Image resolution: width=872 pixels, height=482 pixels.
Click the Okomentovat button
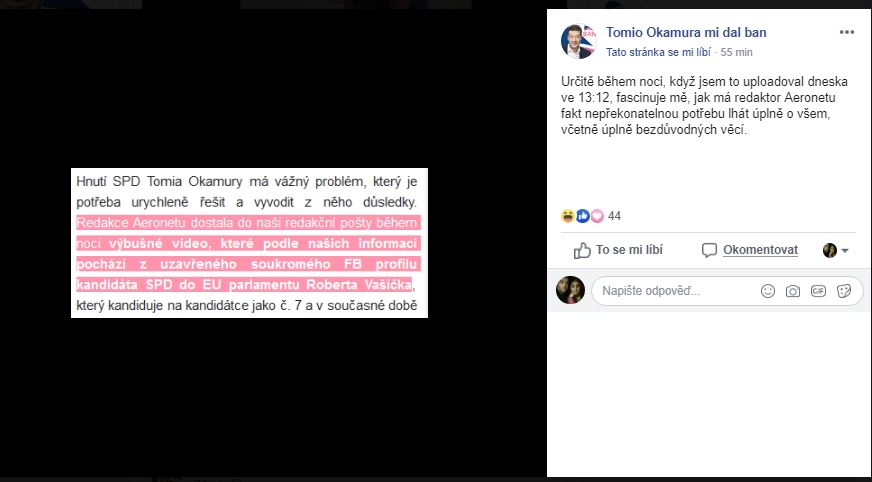[750, 250]
